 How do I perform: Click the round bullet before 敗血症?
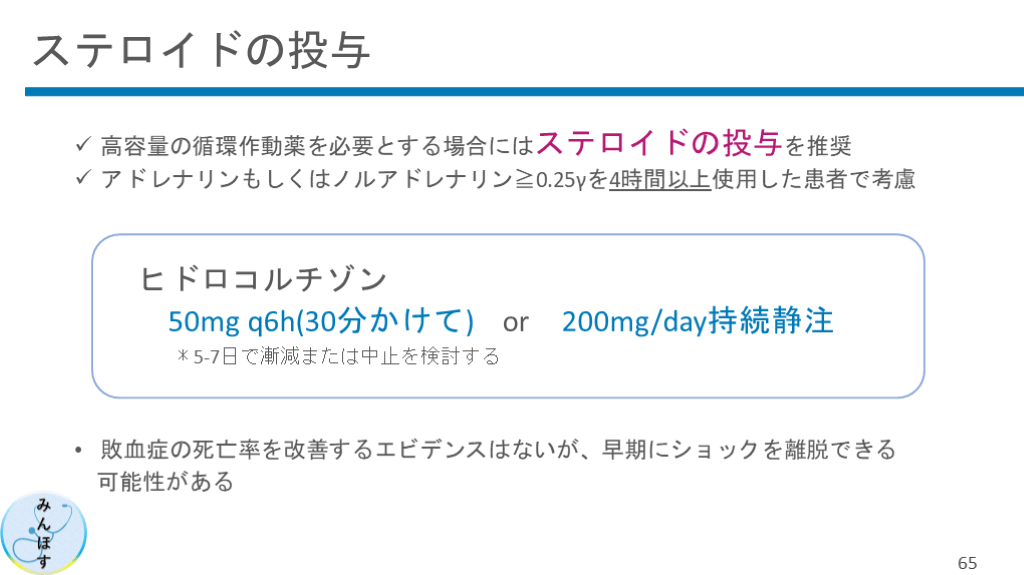pyautogui.click(x=78, y=451)
